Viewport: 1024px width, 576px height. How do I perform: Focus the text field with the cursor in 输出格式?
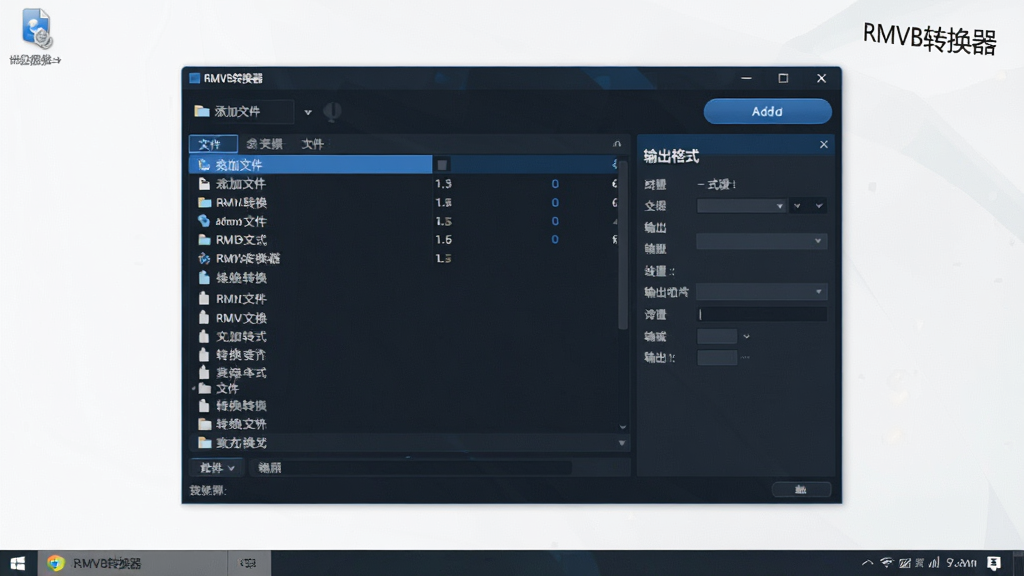point(761,315)
